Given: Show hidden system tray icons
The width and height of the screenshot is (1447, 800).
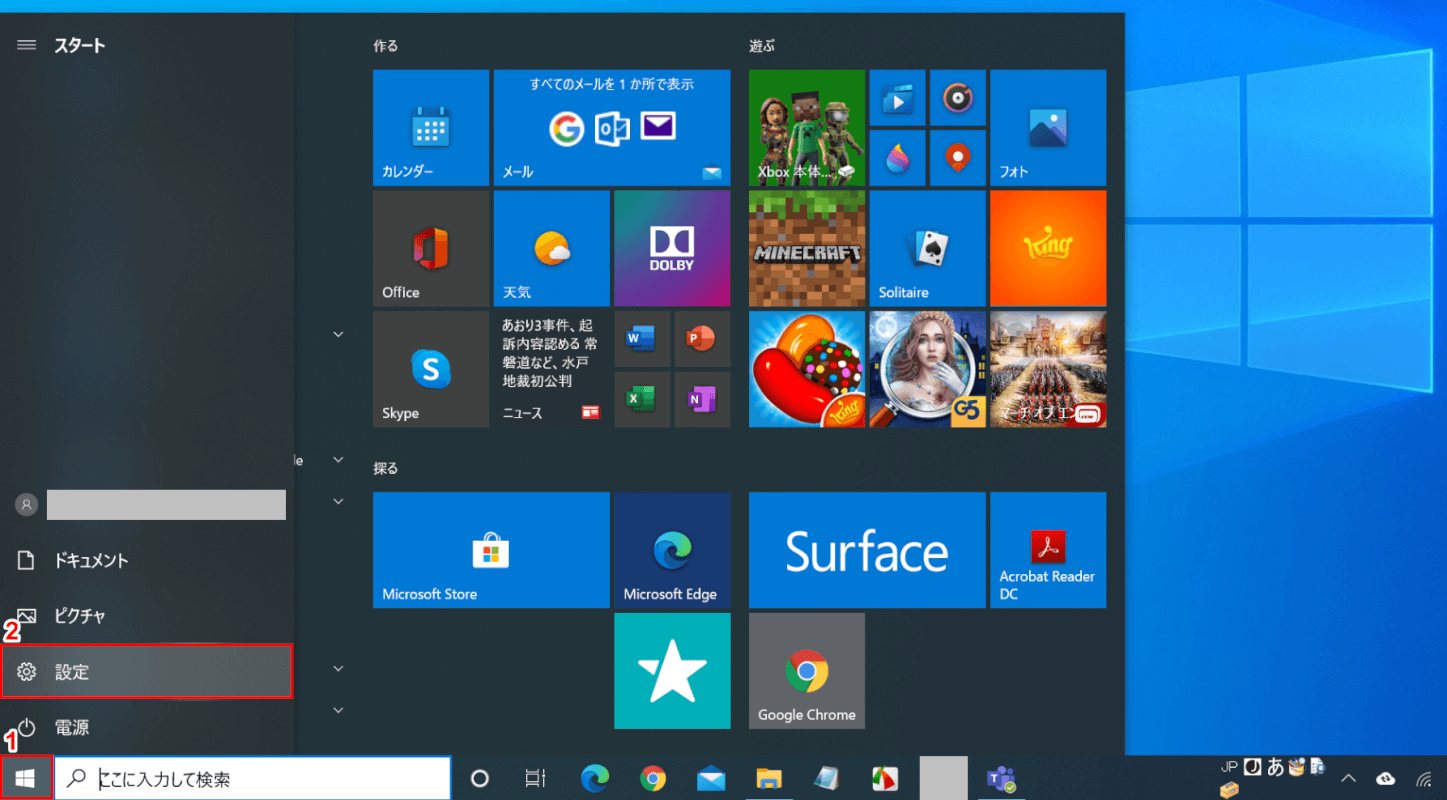Looking at the screenshot, I should pos(1348,778).
